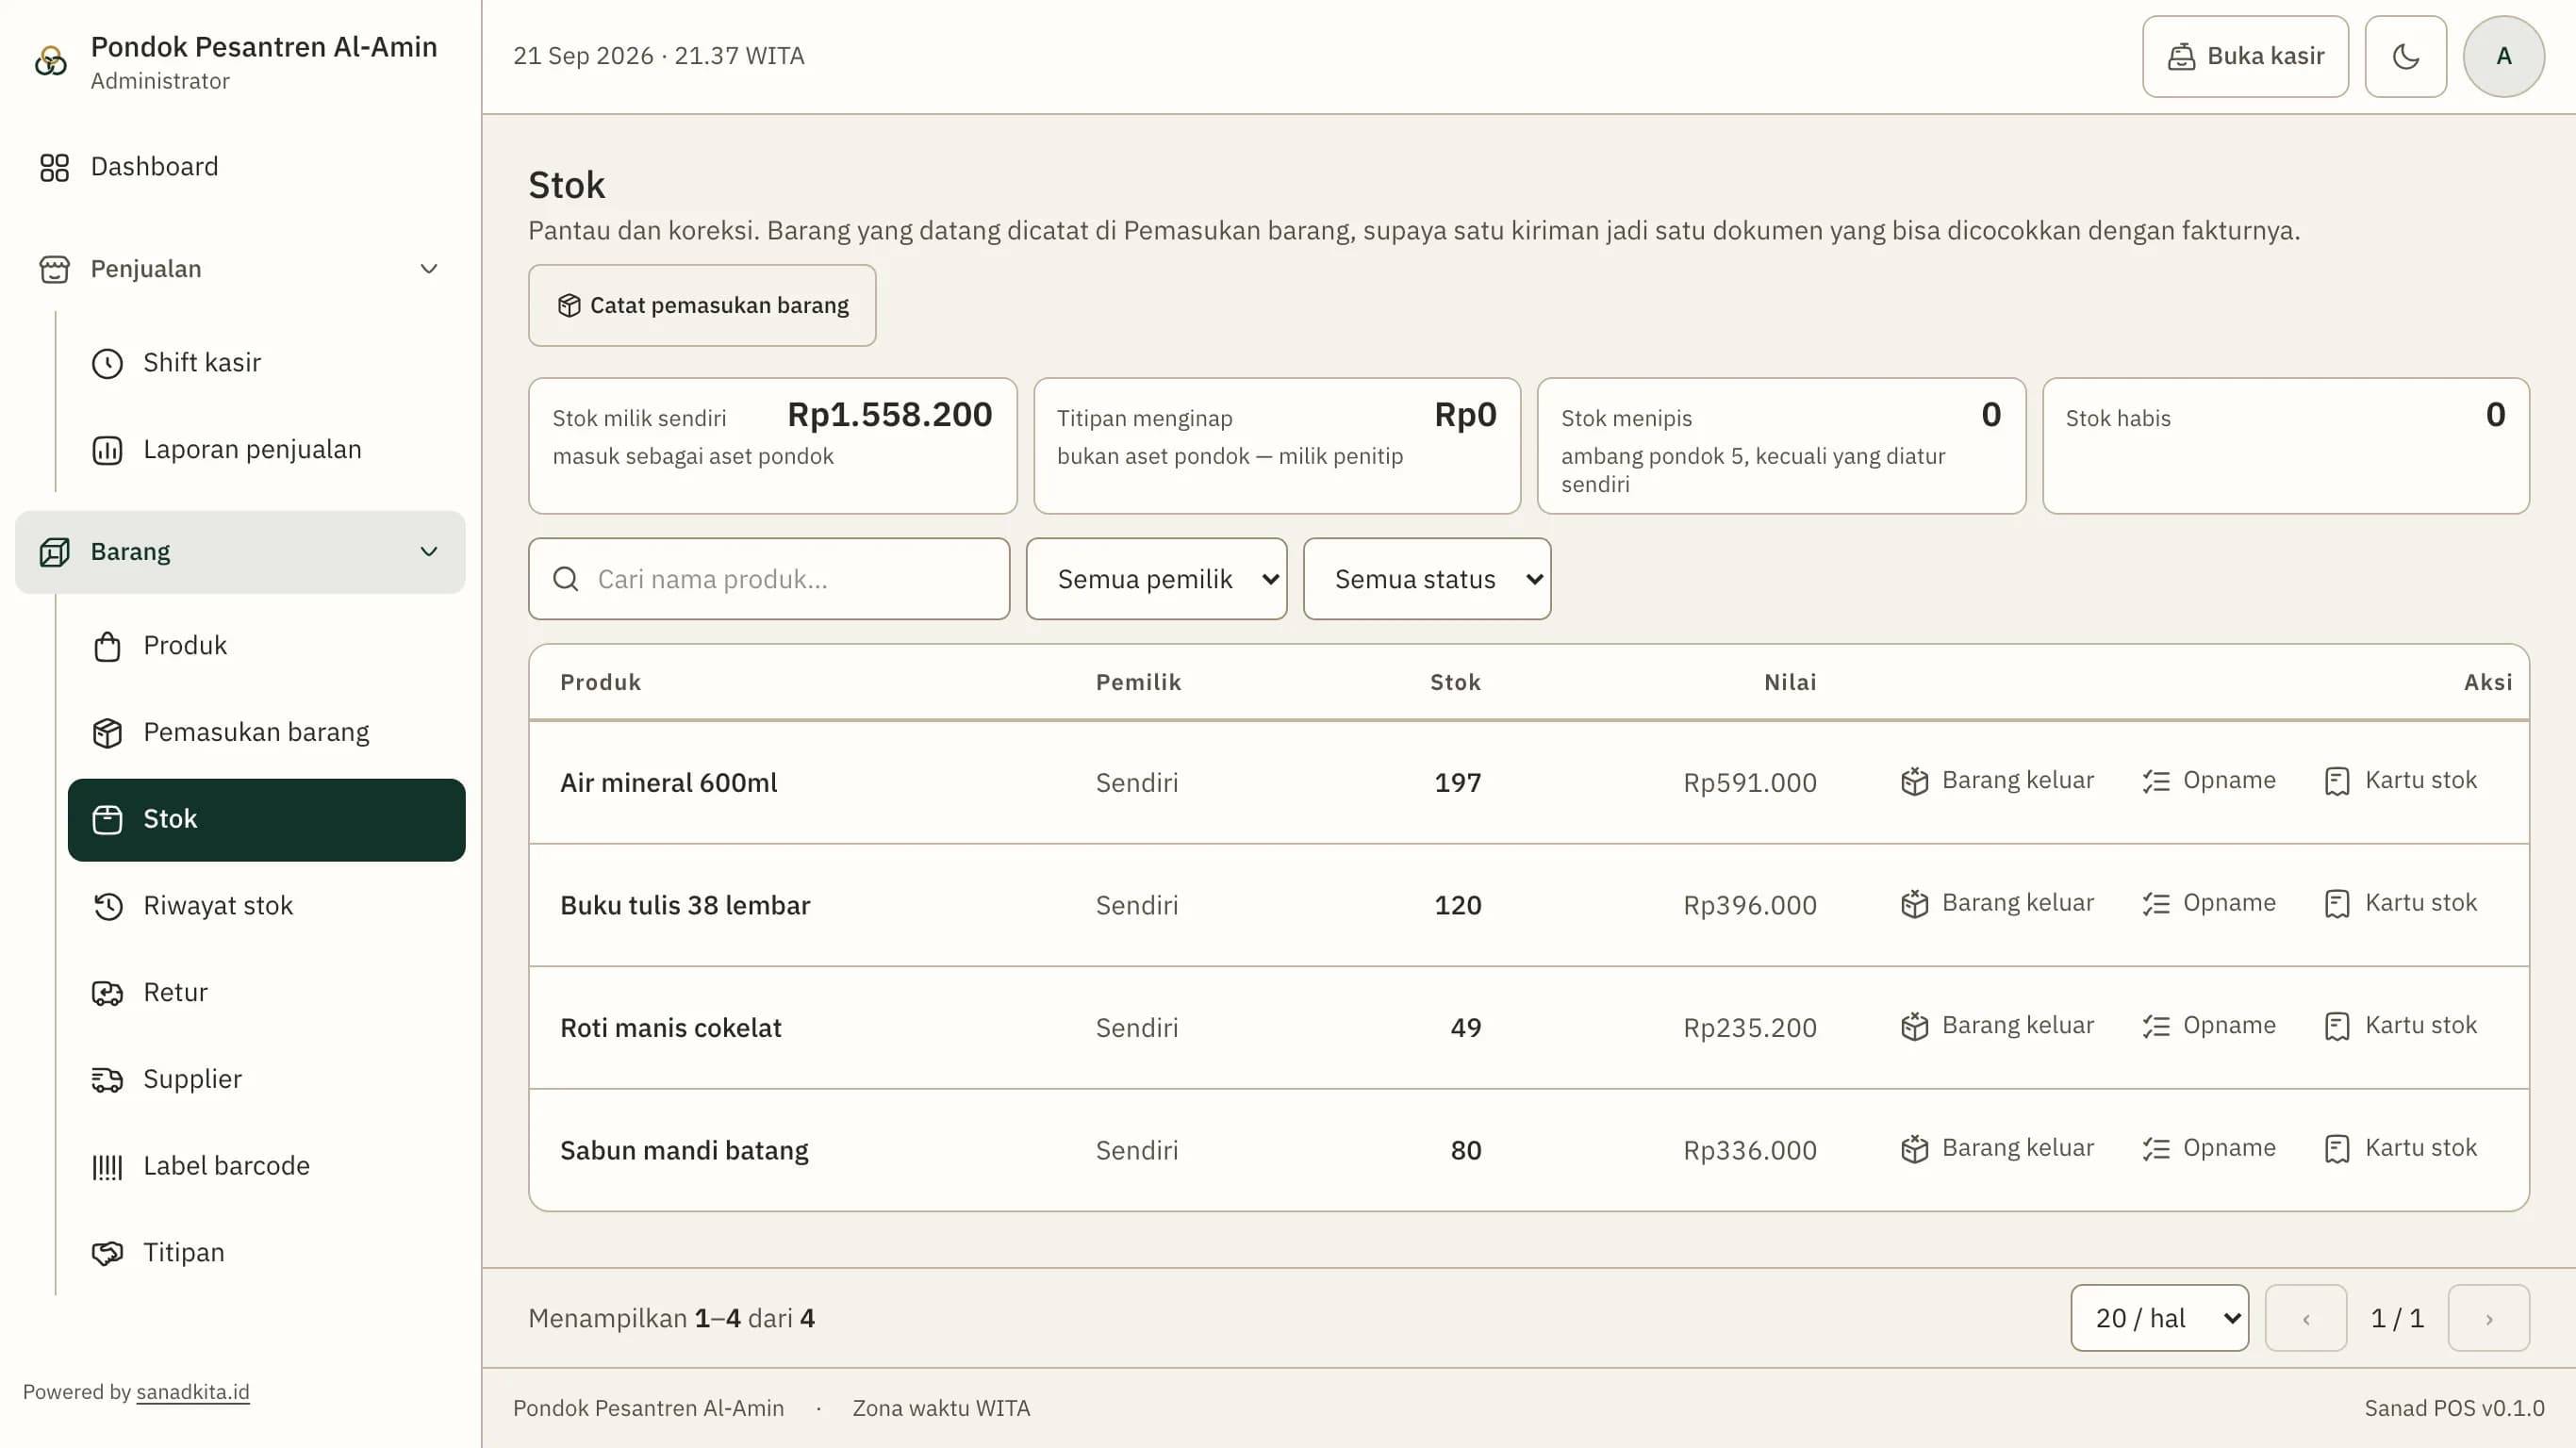Click Opname icon for Sabun mandi batang
Screen dimensions: 2576x1448
click(x=2156, y=1149)
